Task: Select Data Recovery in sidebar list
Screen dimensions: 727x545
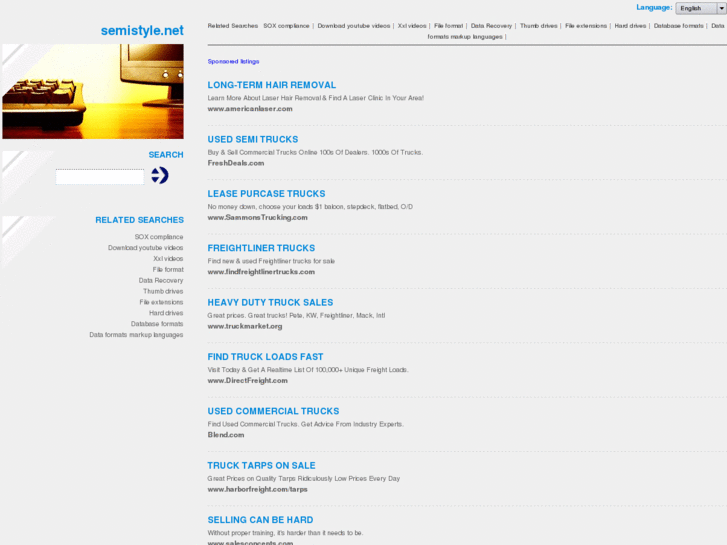Action: pos(161,281)
